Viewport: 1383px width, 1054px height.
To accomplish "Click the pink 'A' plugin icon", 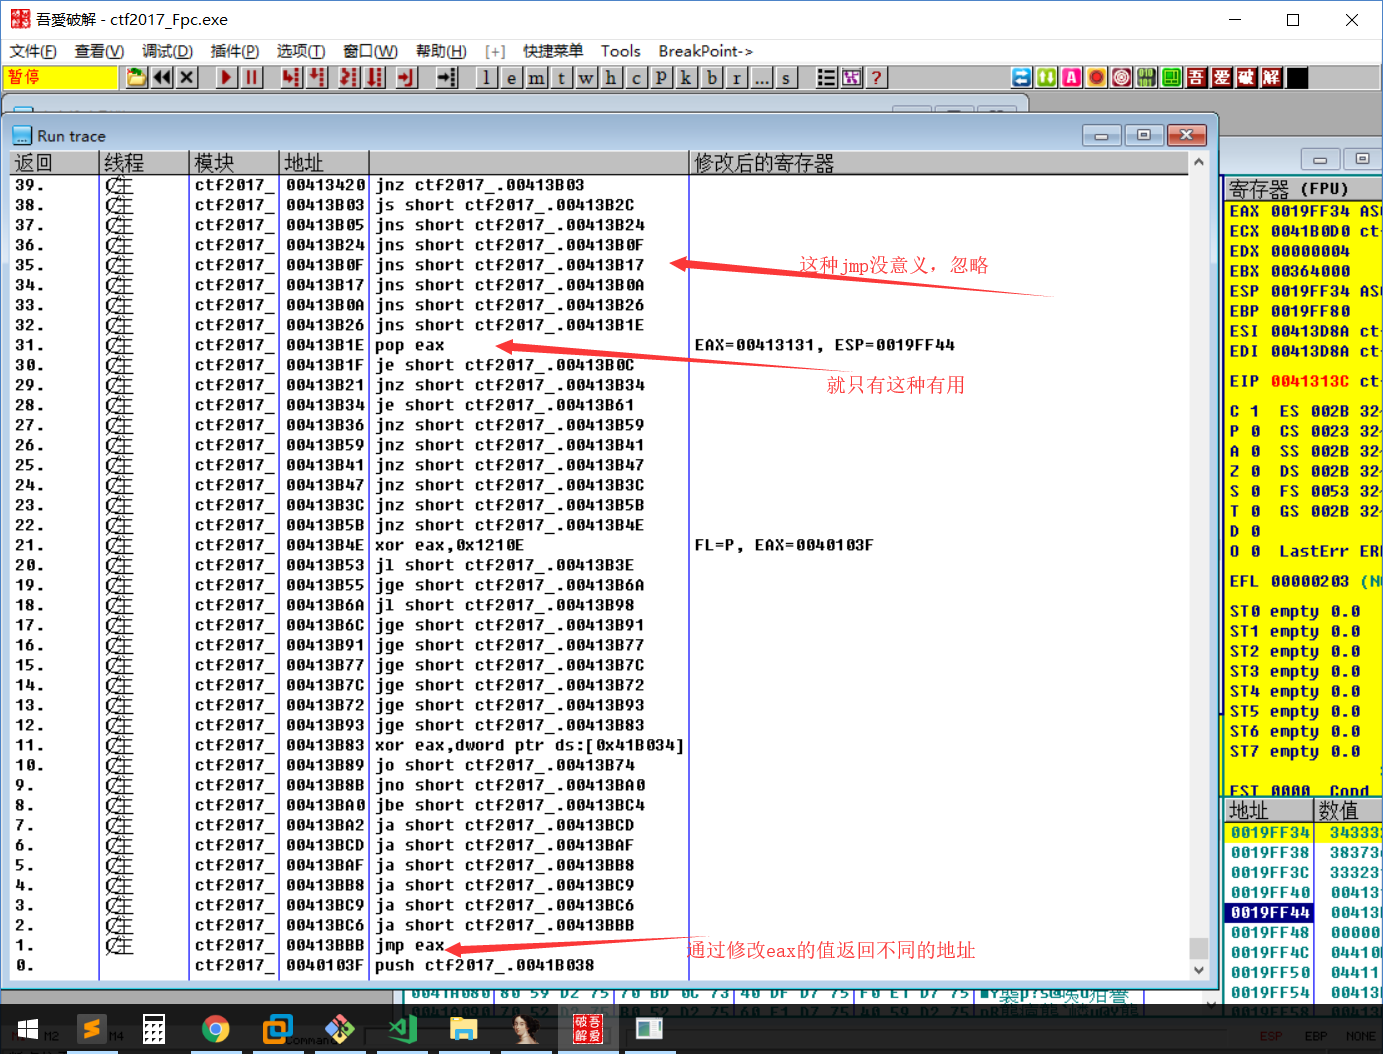I will [1071, 78].
